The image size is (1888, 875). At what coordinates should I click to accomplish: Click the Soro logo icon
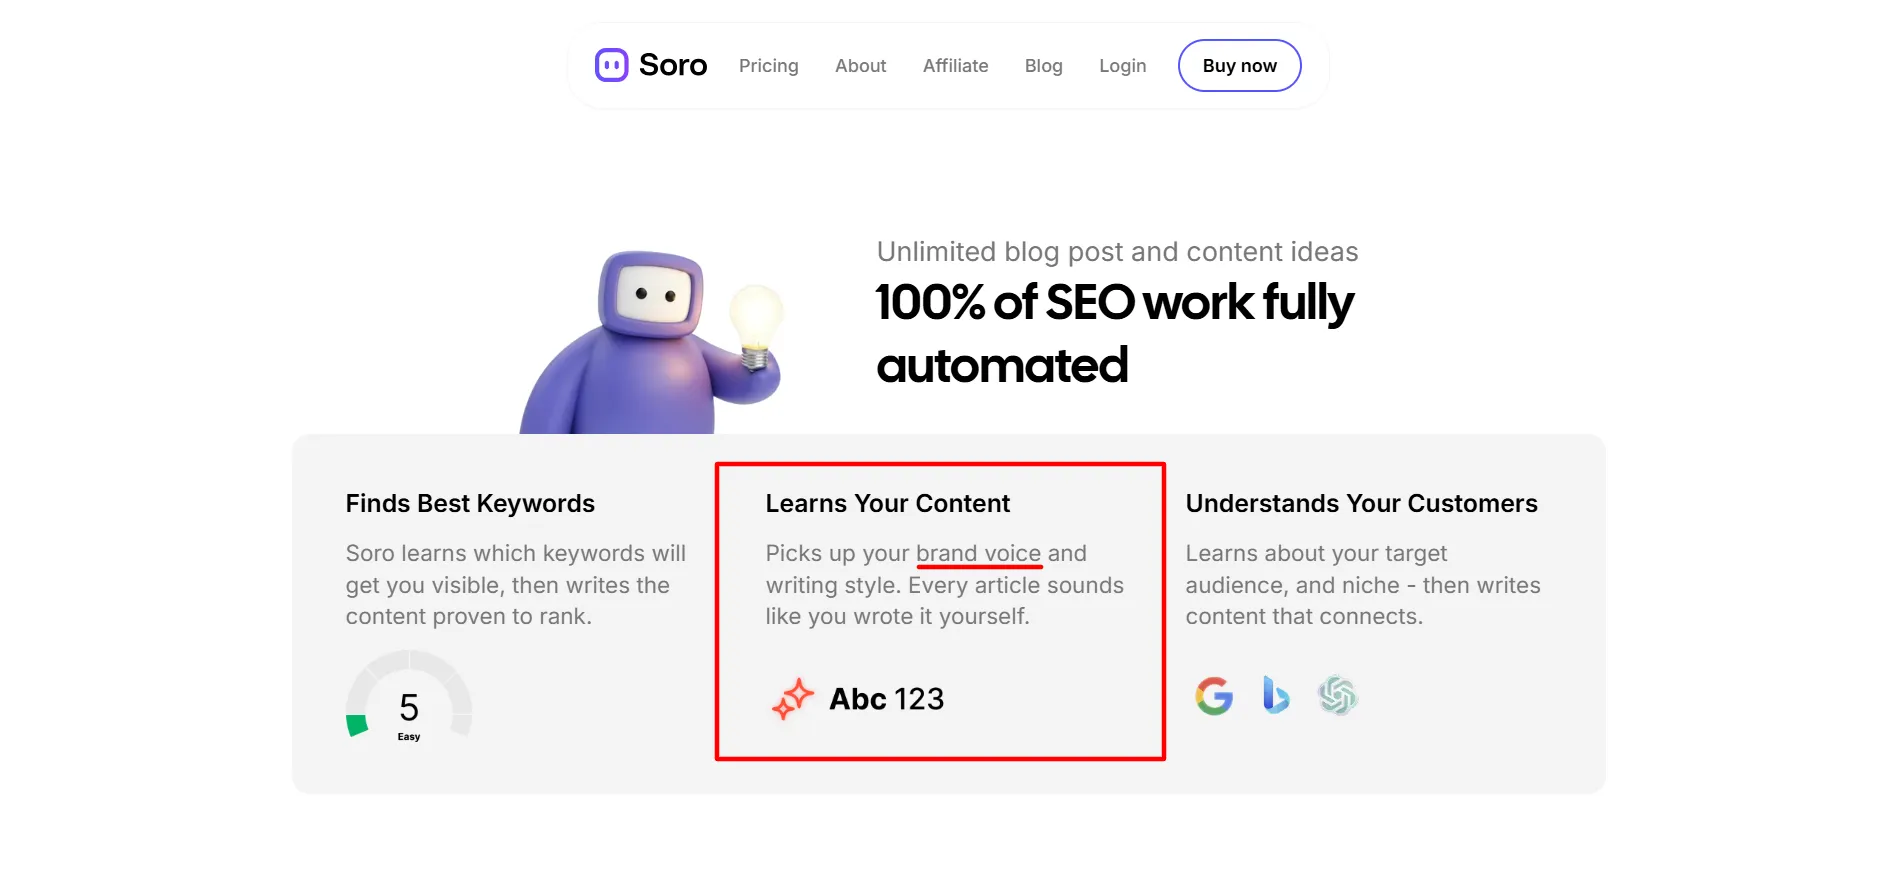click(x=611, y=65)
